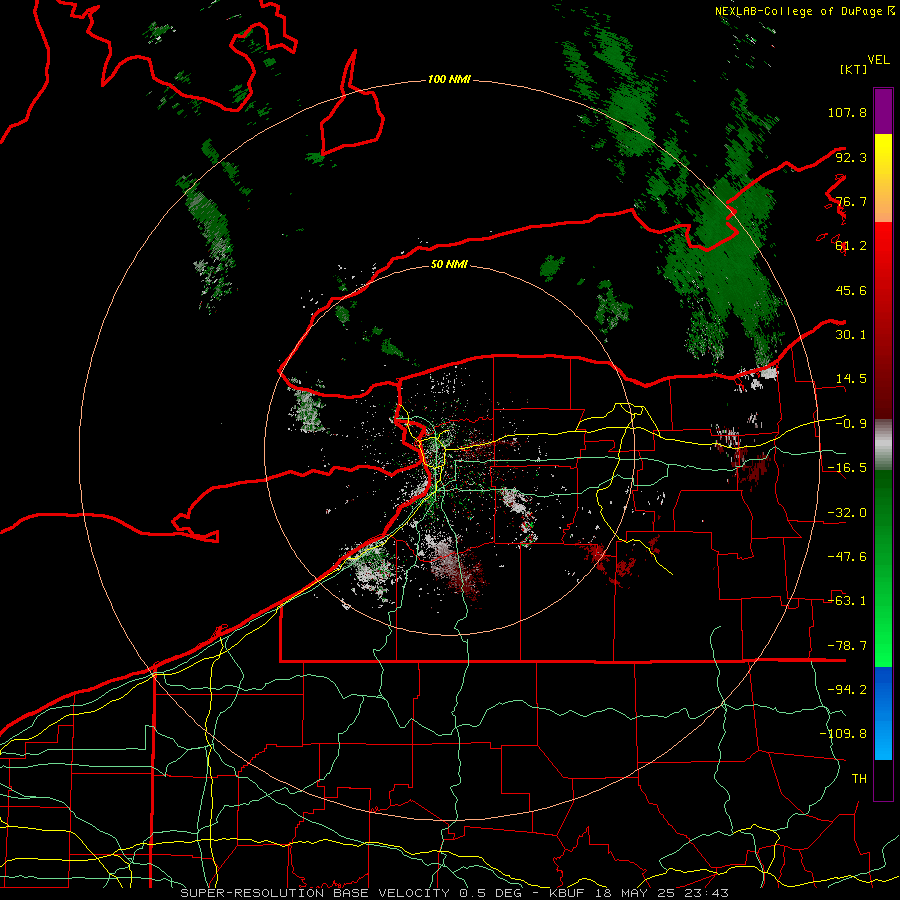The height and width of the screenshot is (900, 900).
Task: Click the -94.2 legend value
Action: [847, 689]
